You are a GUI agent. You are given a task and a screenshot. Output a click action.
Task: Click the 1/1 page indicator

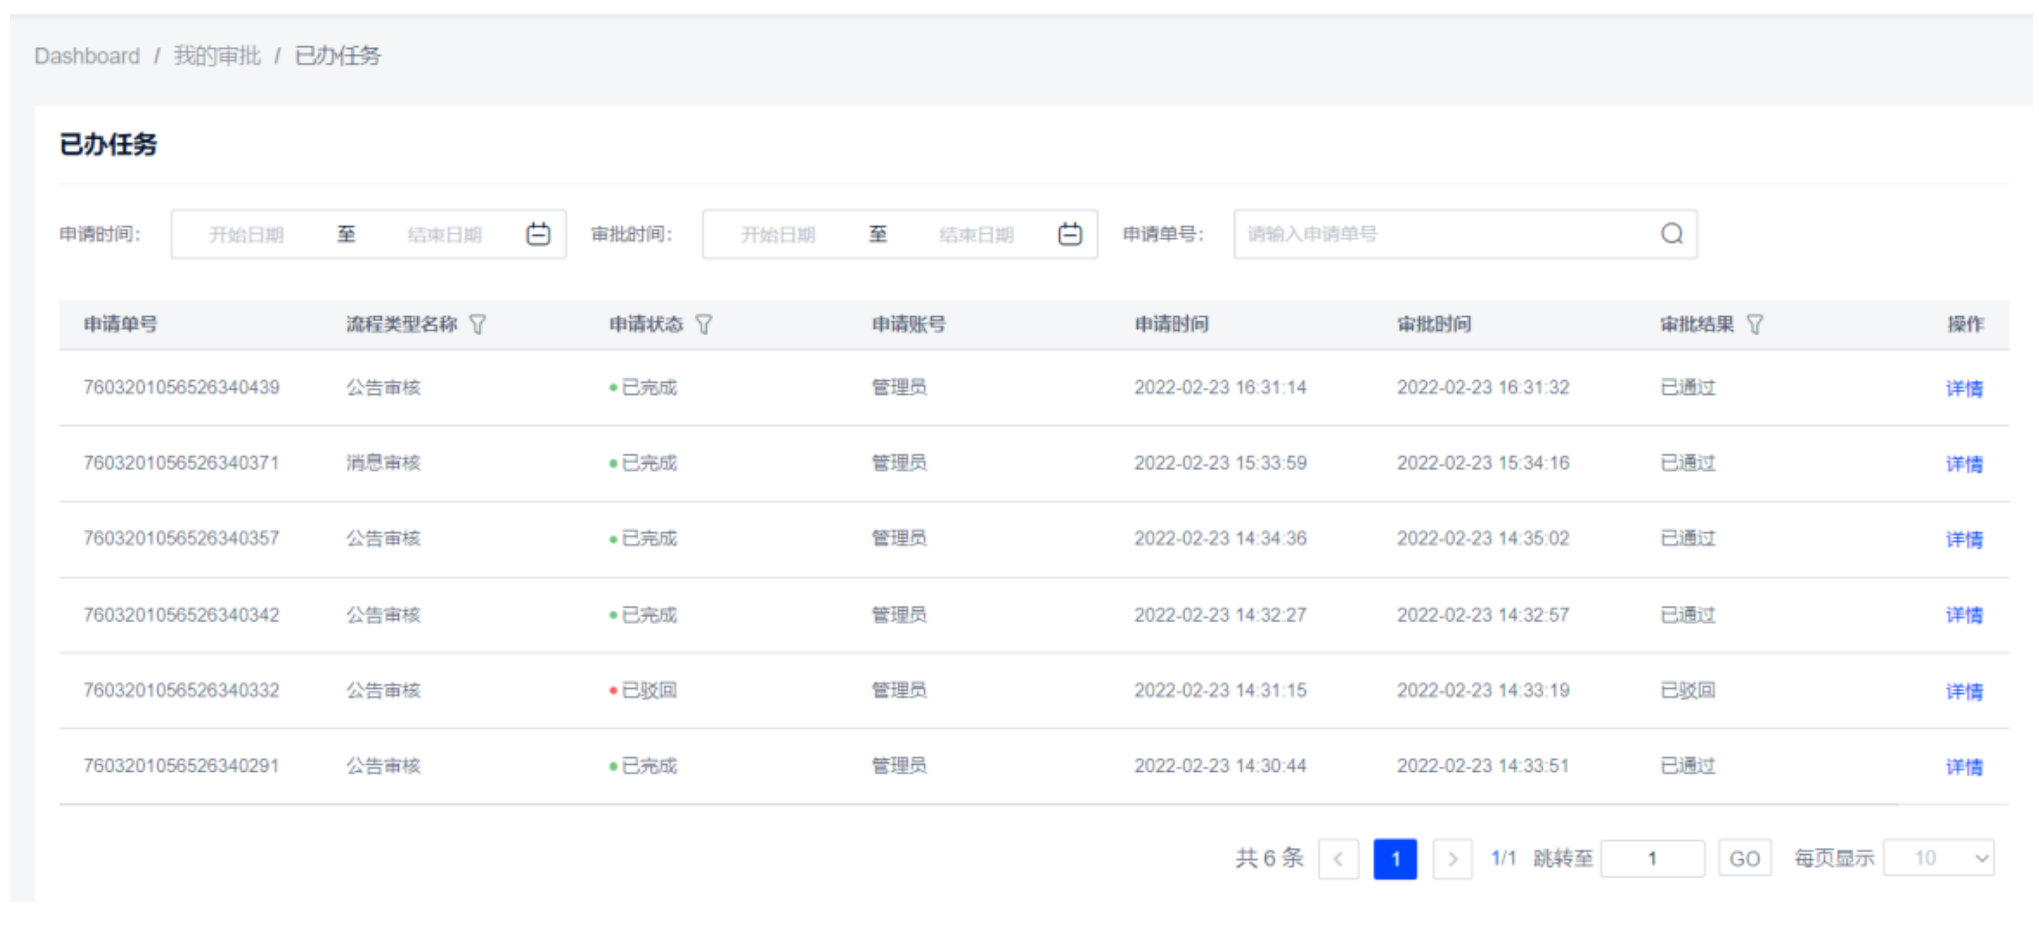[x=1503, y=858]
